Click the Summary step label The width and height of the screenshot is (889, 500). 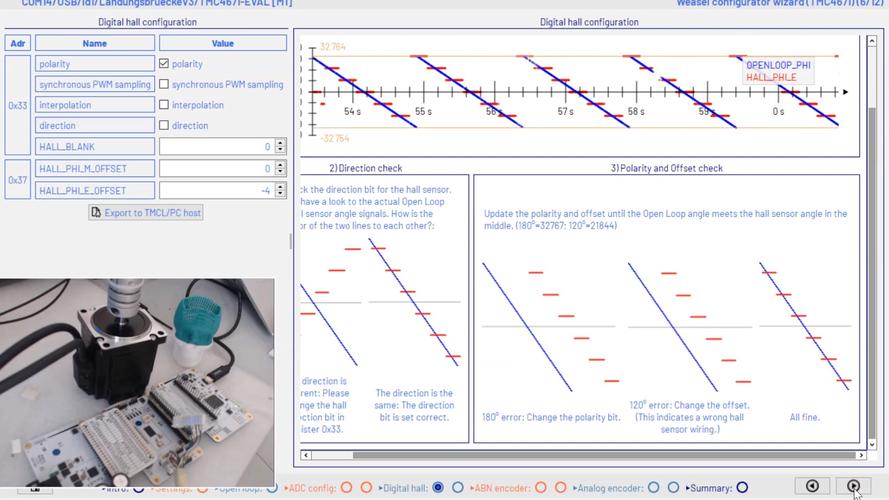(x=709, y=488)
